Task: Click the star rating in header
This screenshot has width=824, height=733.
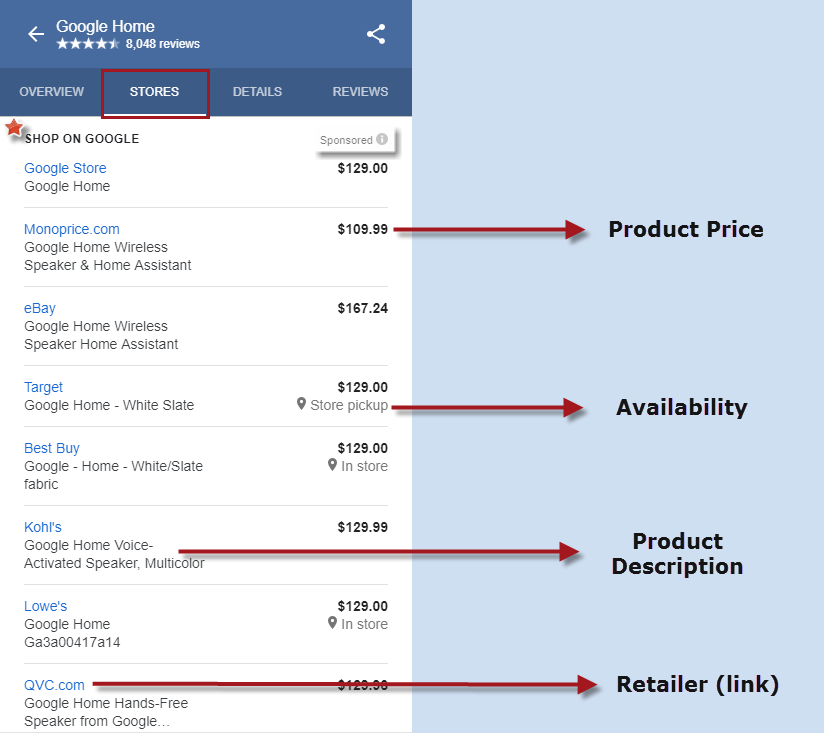Action: (89, 44)
